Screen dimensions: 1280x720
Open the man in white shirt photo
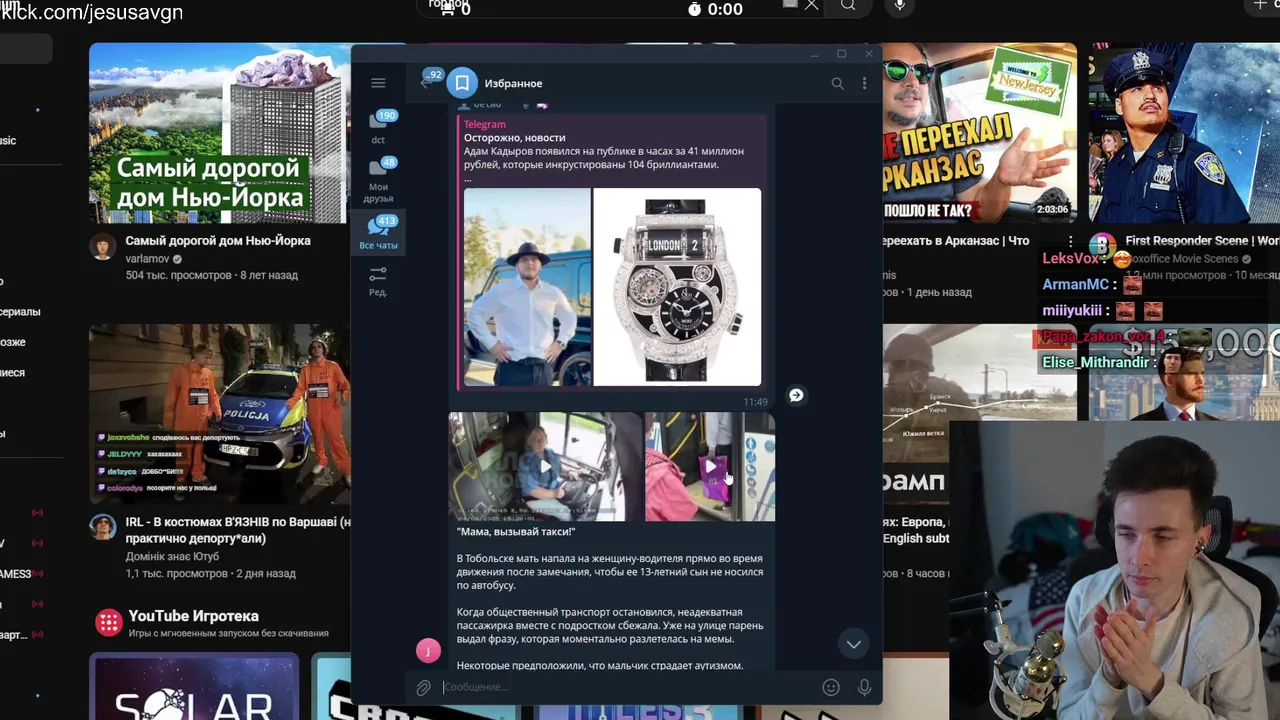tap(527, 287)
